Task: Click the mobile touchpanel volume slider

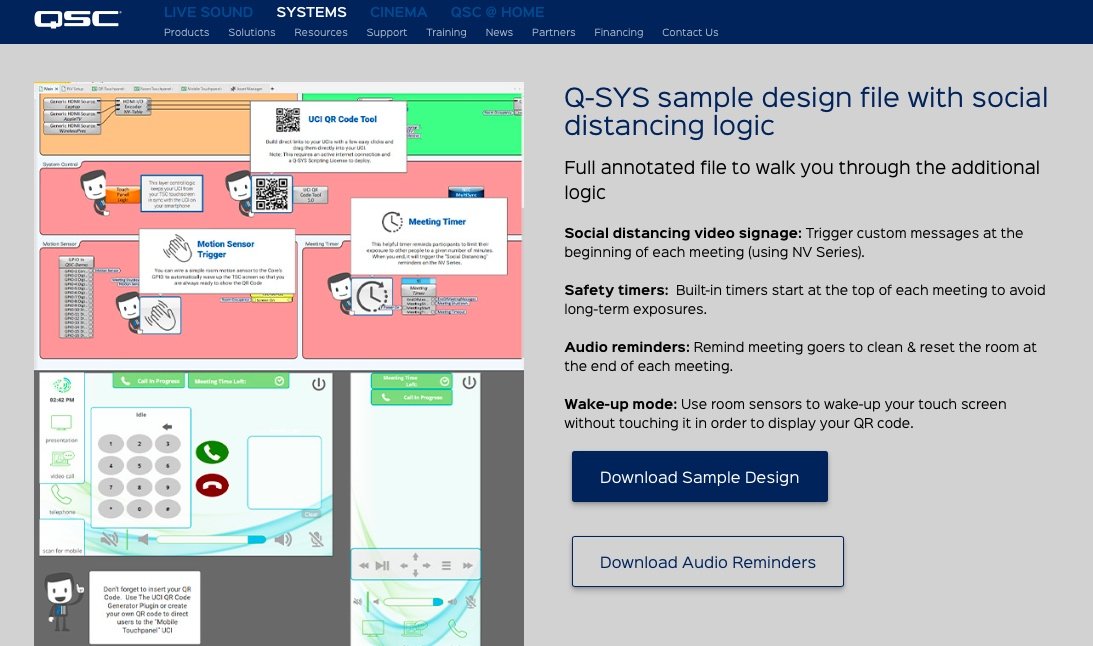Action: tap(413, 601)
